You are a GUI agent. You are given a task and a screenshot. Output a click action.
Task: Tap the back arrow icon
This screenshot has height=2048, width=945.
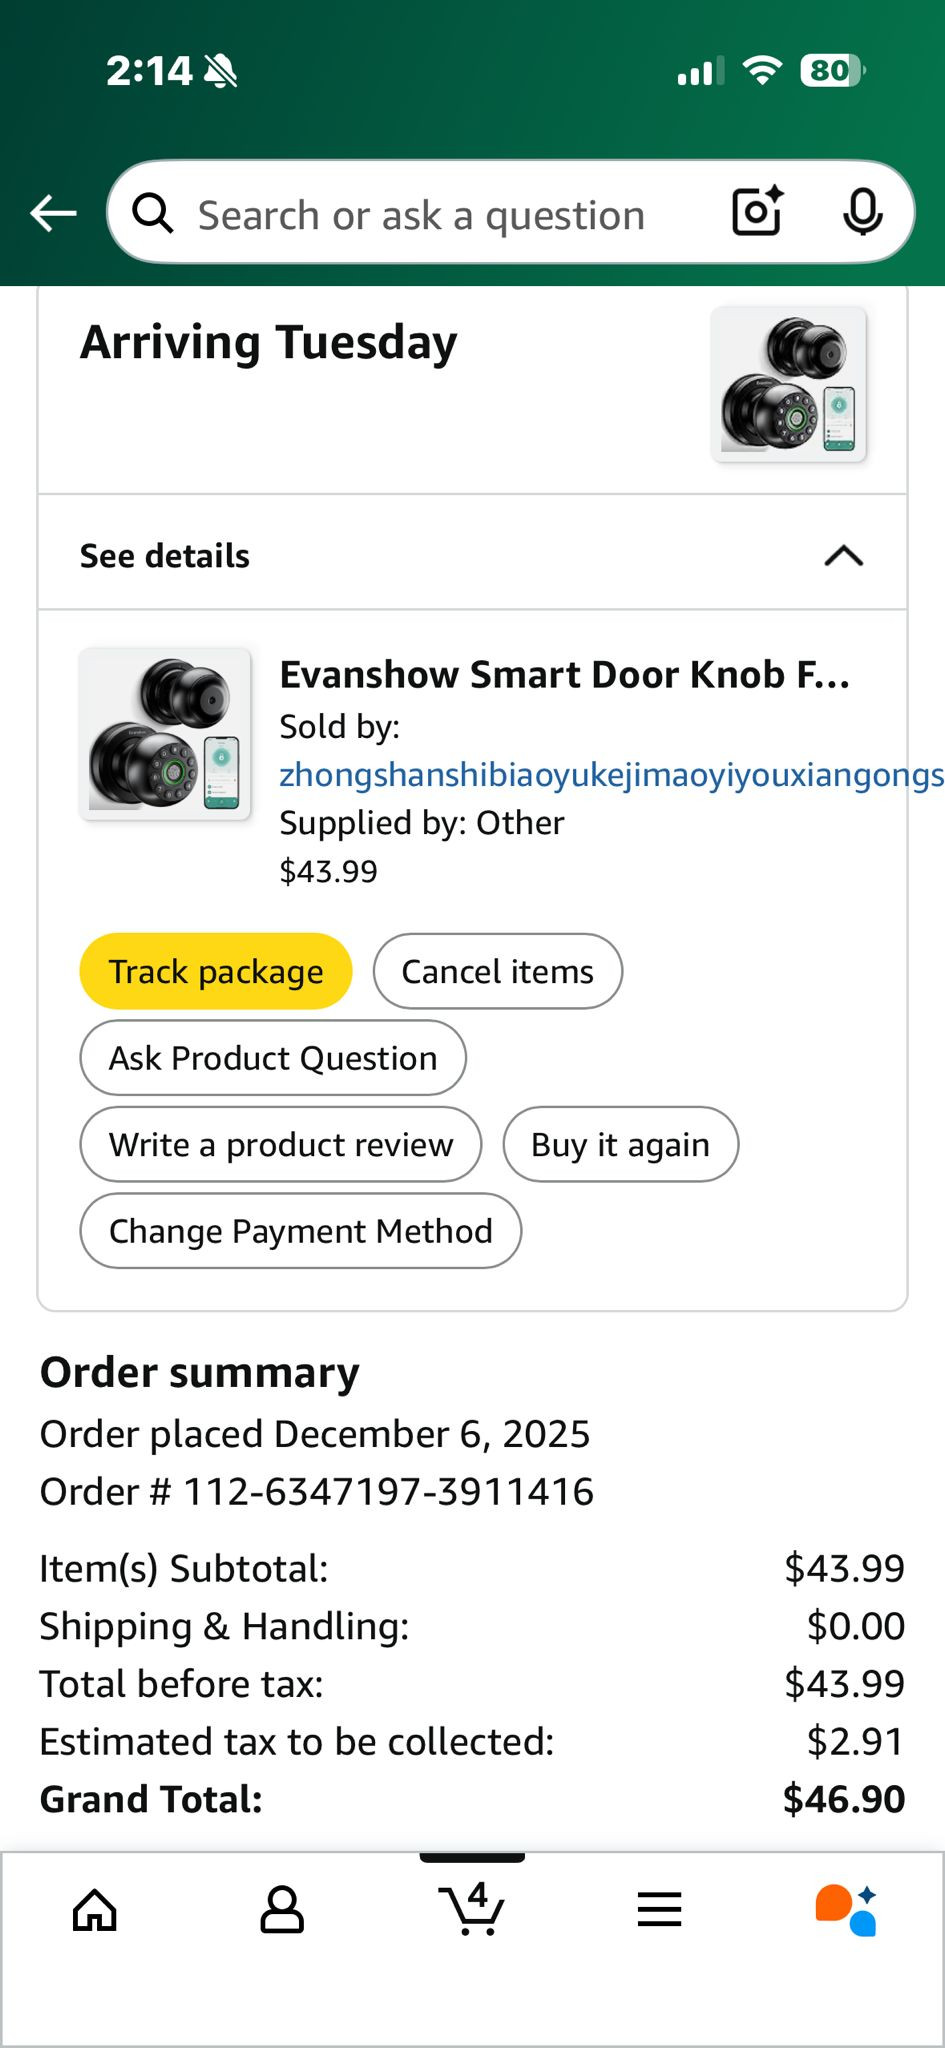(54, 213)
